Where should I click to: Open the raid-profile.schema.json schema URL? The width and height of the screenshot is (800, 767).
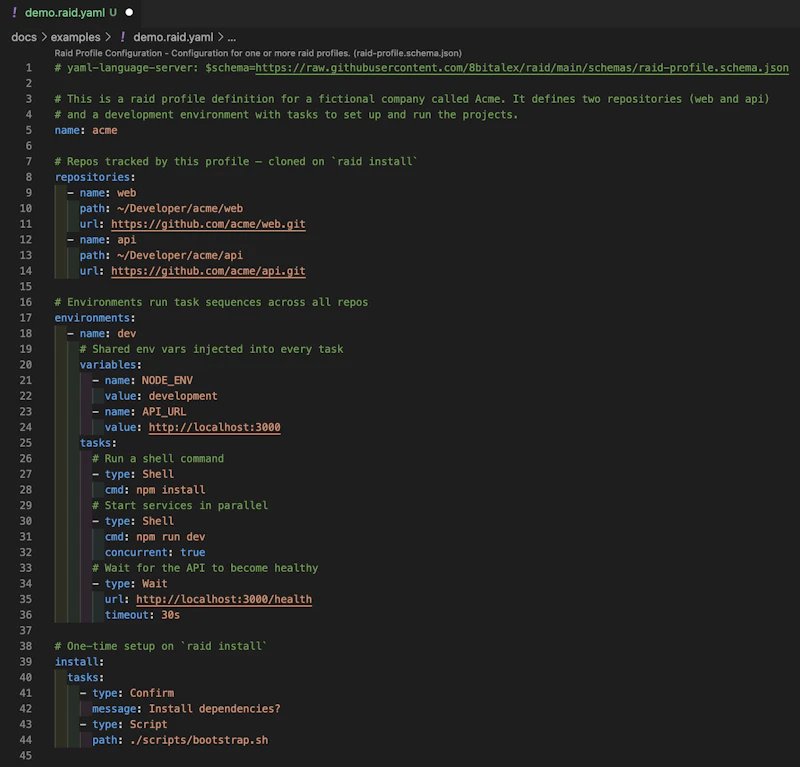[522, 68]
